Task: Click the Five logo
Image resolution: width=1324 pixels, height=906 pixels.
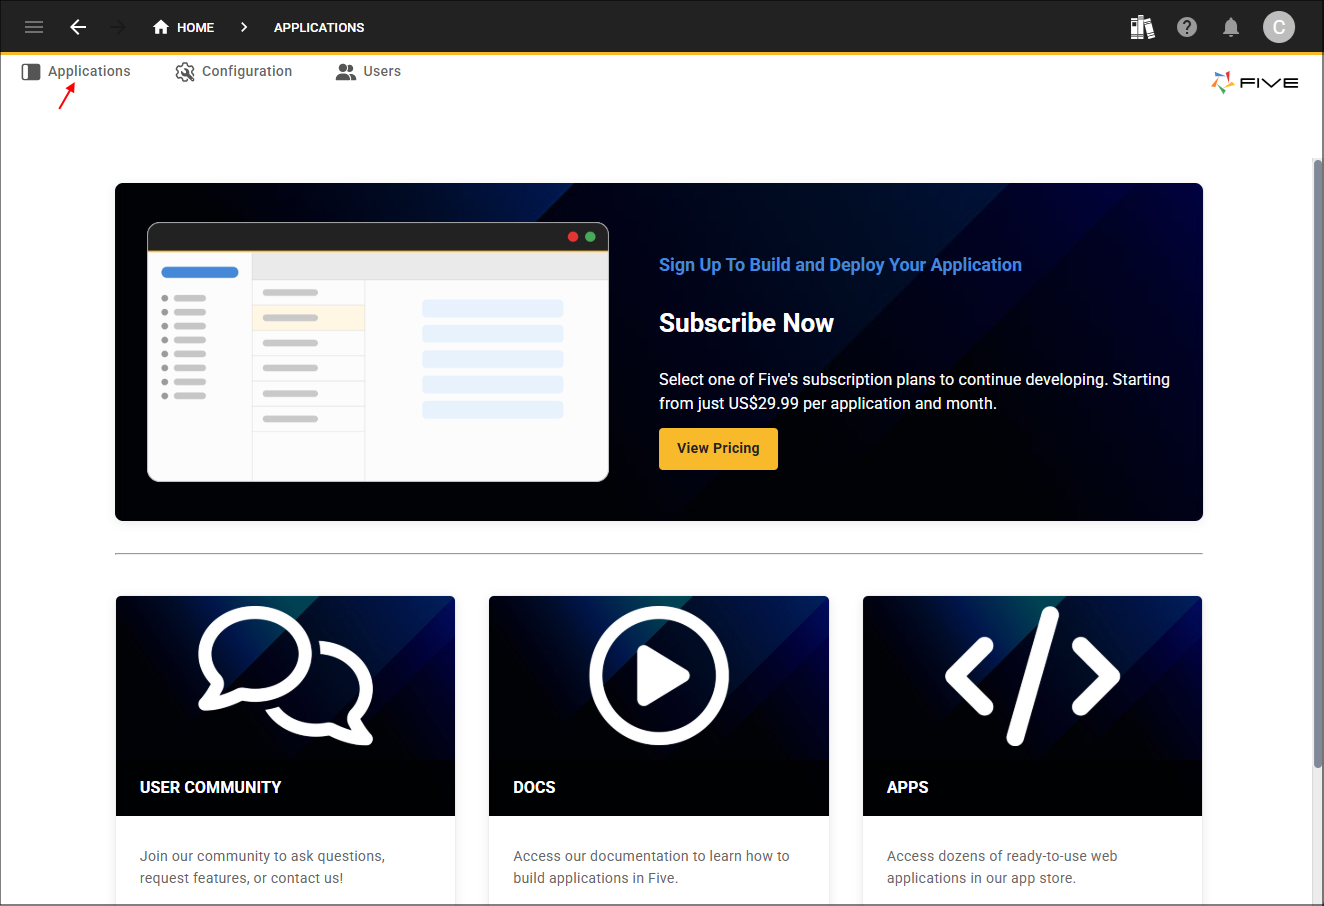Action: click(x=1255, y=82)
